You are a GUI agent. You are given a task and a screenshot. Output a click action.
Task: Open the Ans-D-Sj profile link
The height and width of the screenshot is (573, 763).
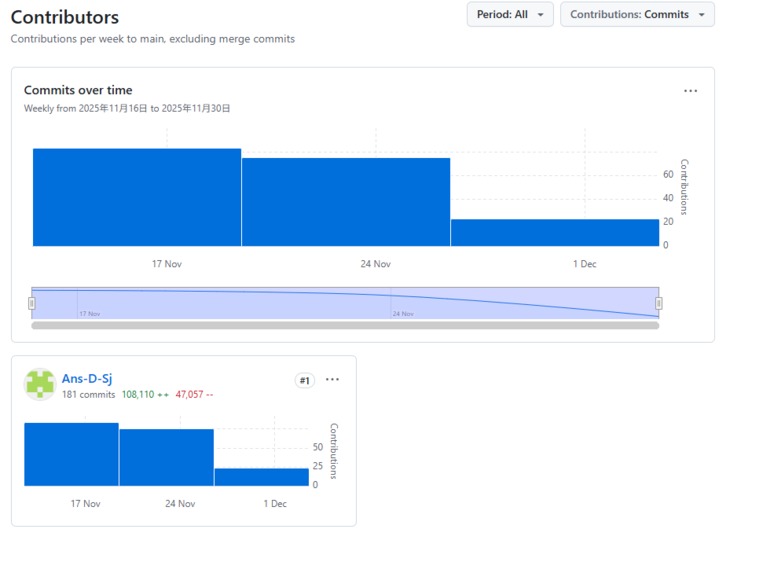click(87, 378)
